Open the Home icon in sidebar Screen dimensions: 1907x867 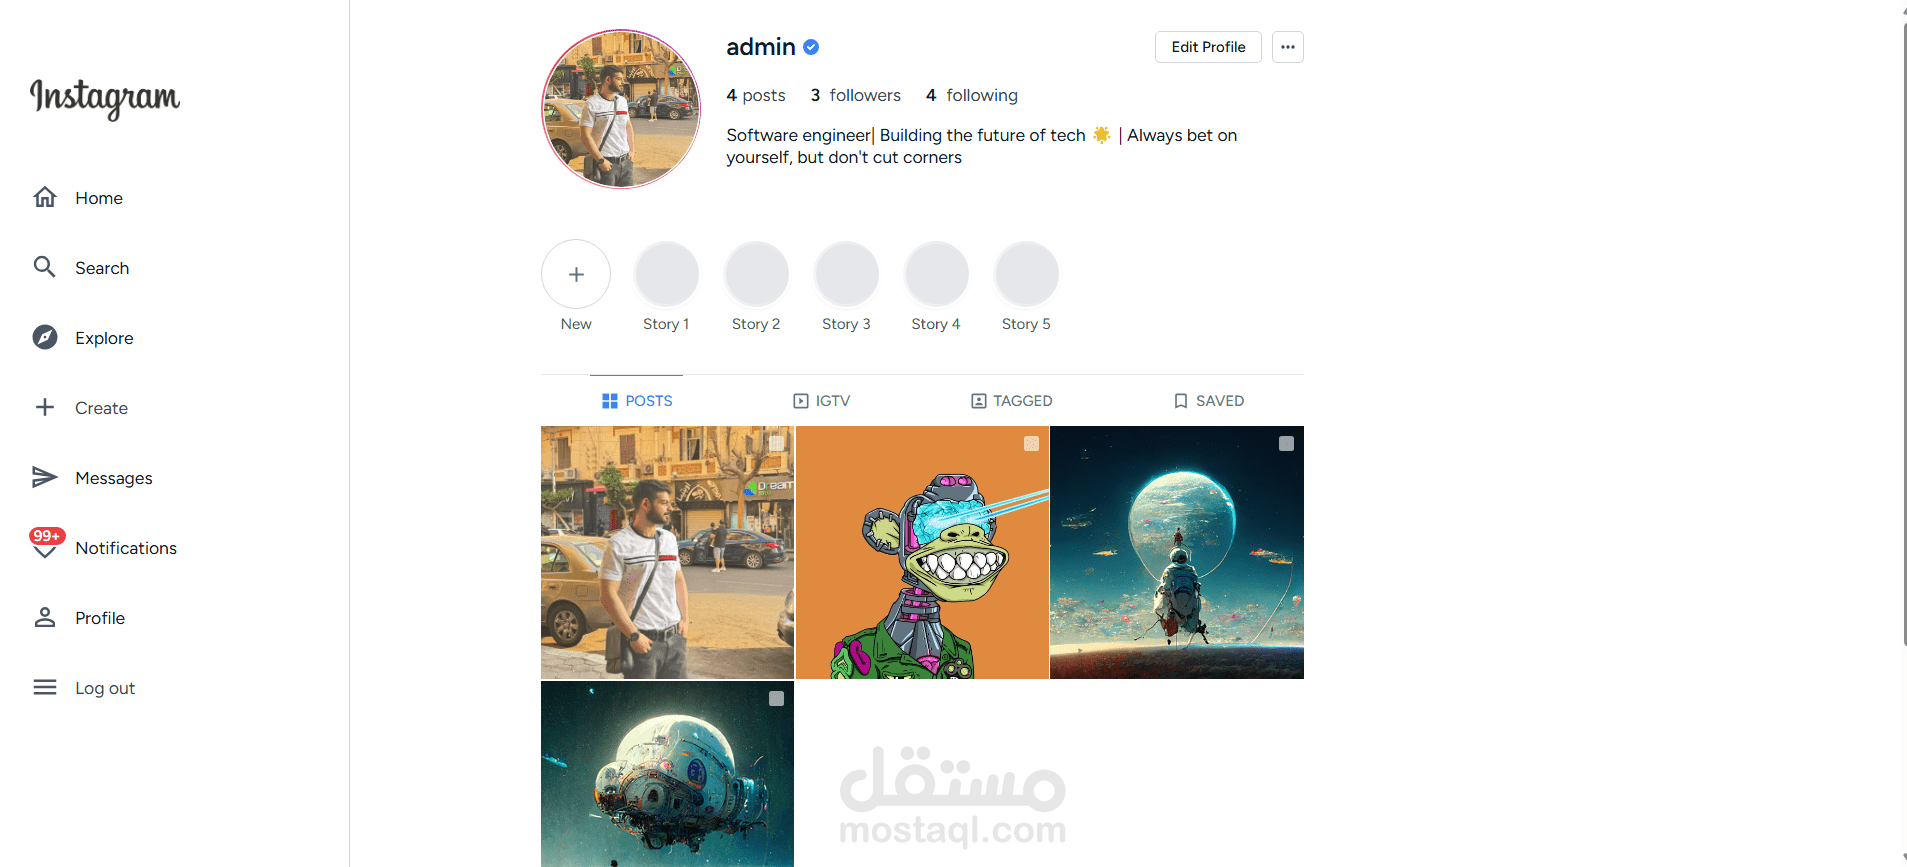pos(45,197)
